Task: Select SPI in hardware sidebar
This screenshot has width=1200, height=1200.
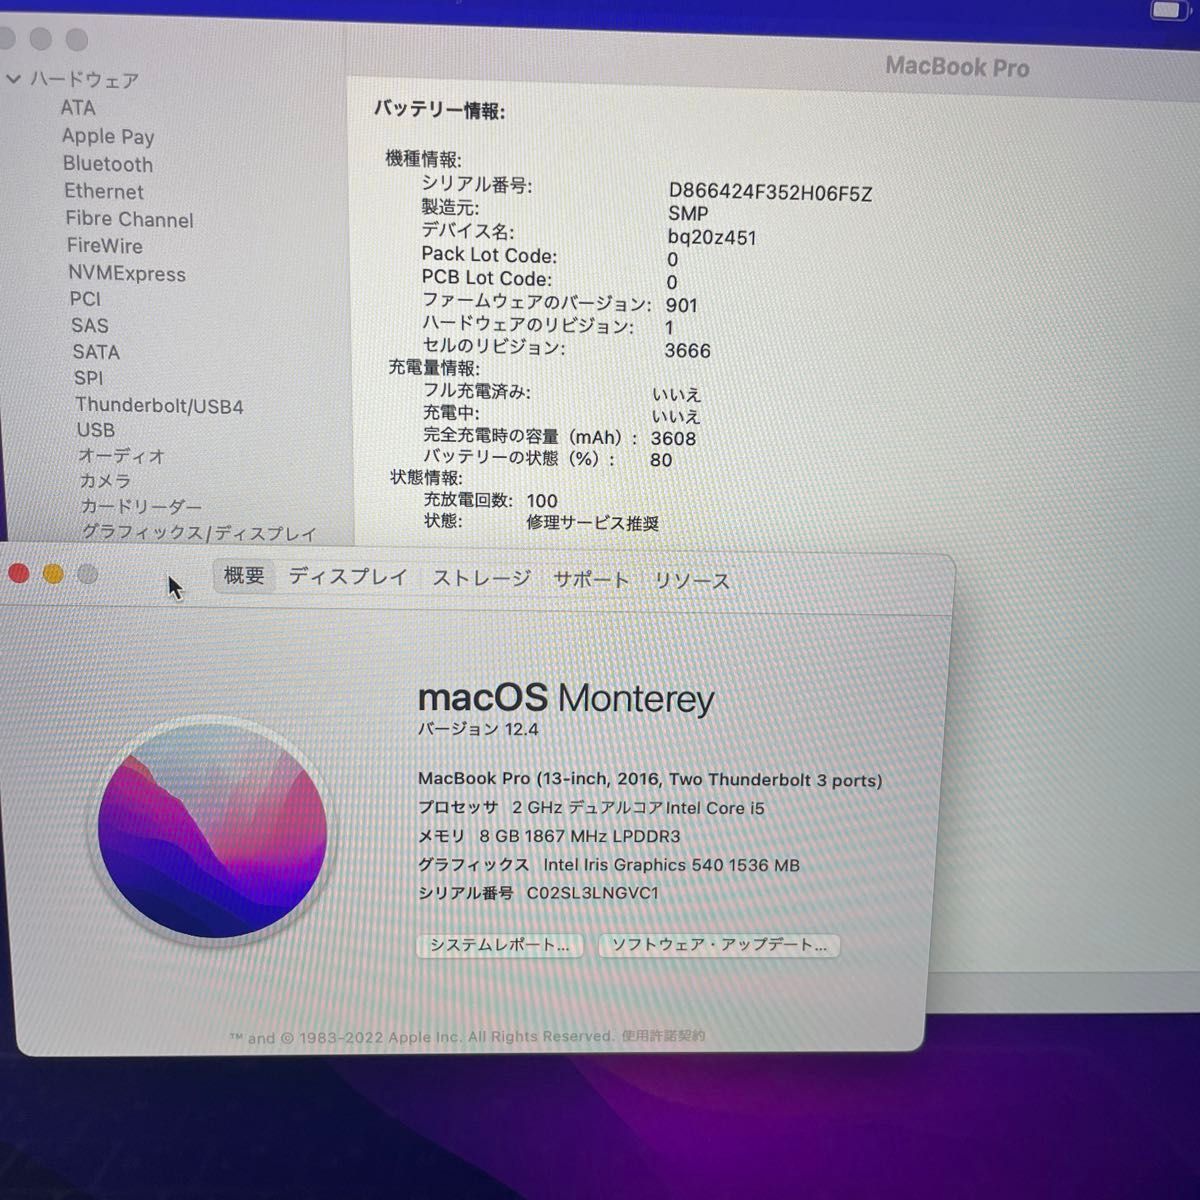Action: tap(88, 378)
